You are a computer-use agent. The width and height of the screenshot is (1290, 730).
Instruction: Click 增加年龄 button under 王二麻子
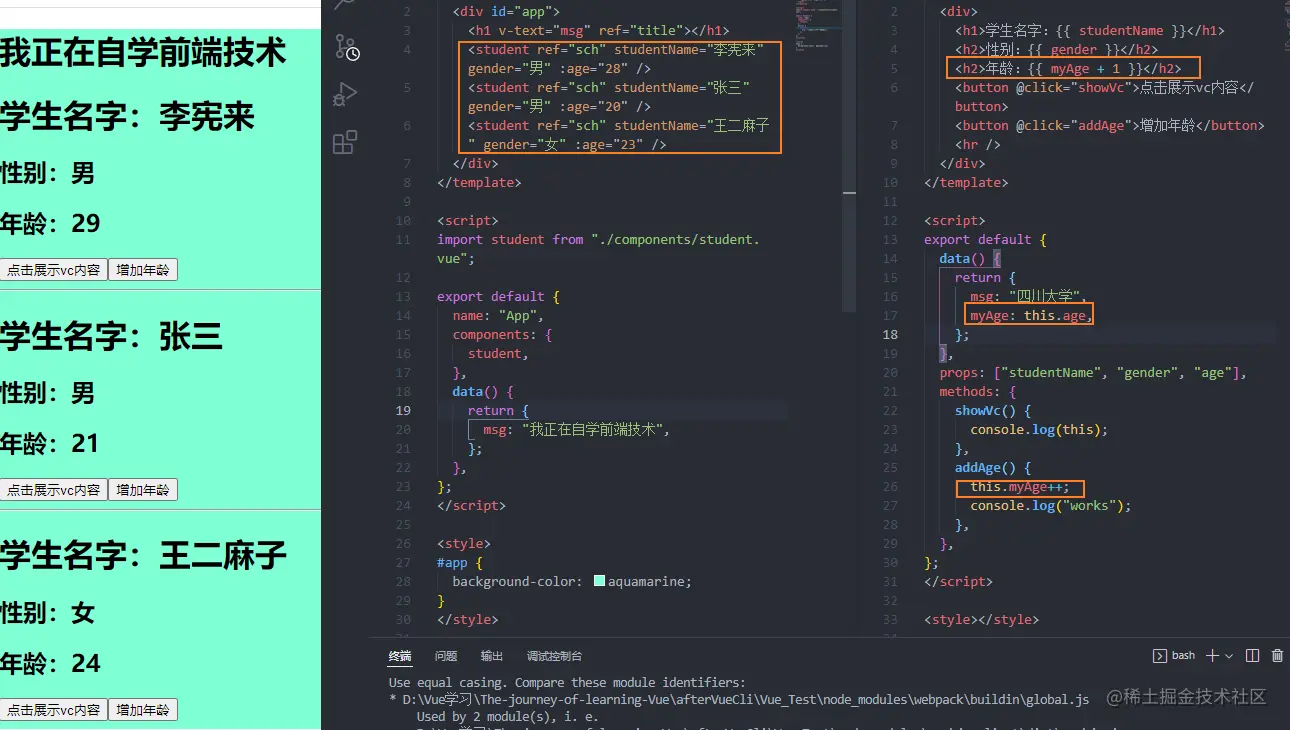point(143,710)
